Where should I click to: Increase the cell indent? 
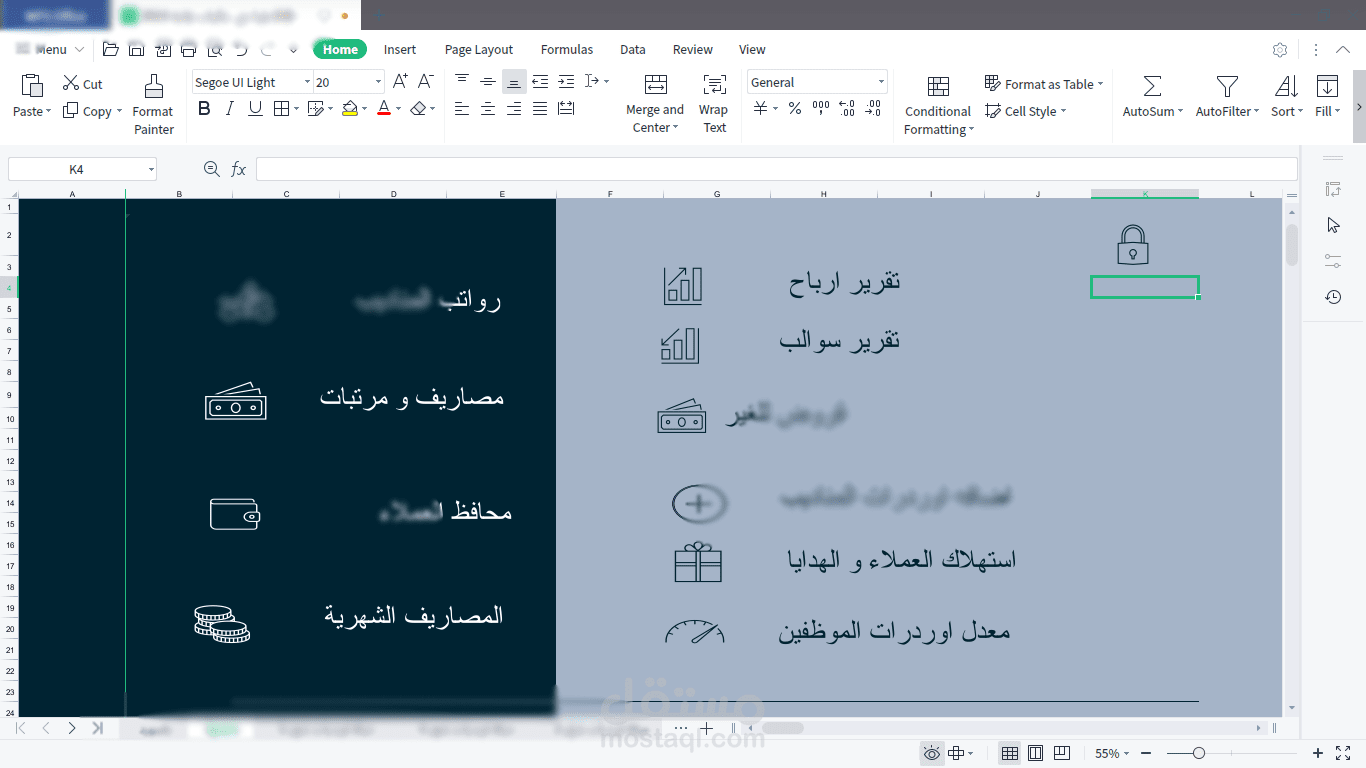point(566,81)
